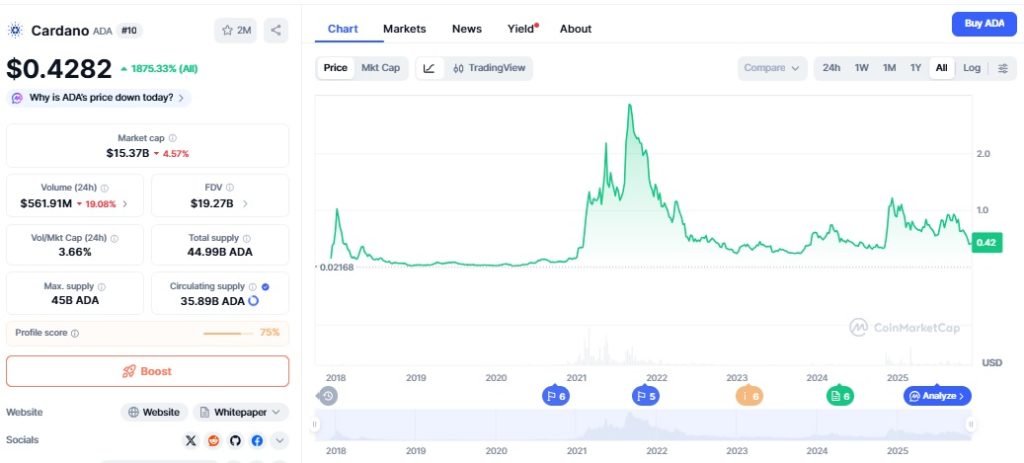This screenshot has width=1024, height=463.
Task: Set chart range to 1W
Action: (x=862, y=68)
